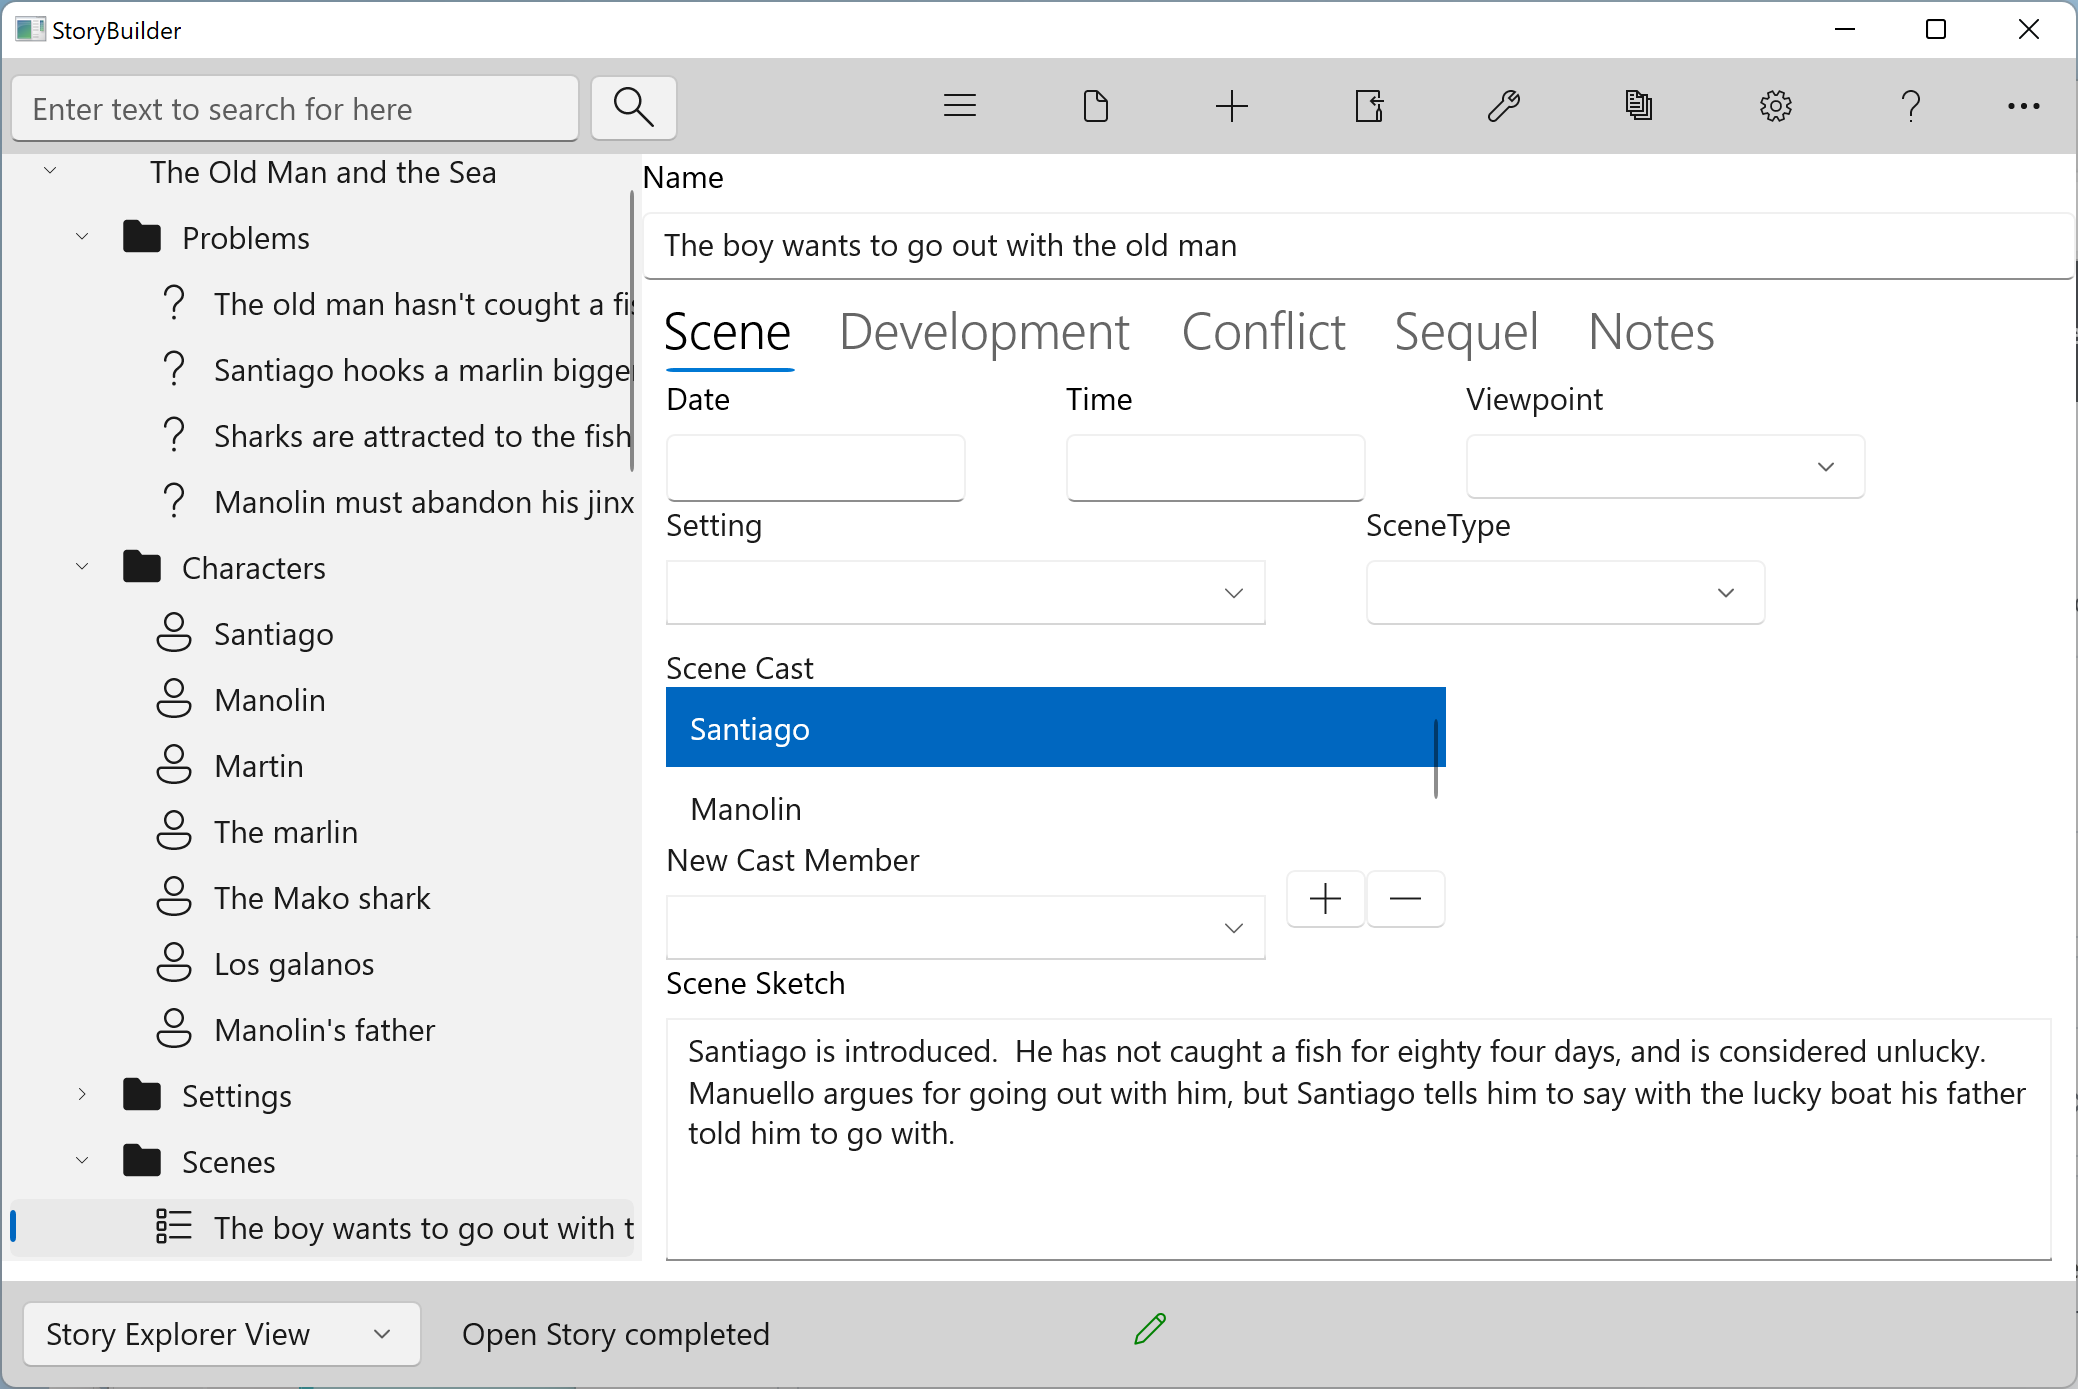Viewport: 2078px width, 1389px height.
Task: Open preferences gear icon
Action: coord(1775,106)
